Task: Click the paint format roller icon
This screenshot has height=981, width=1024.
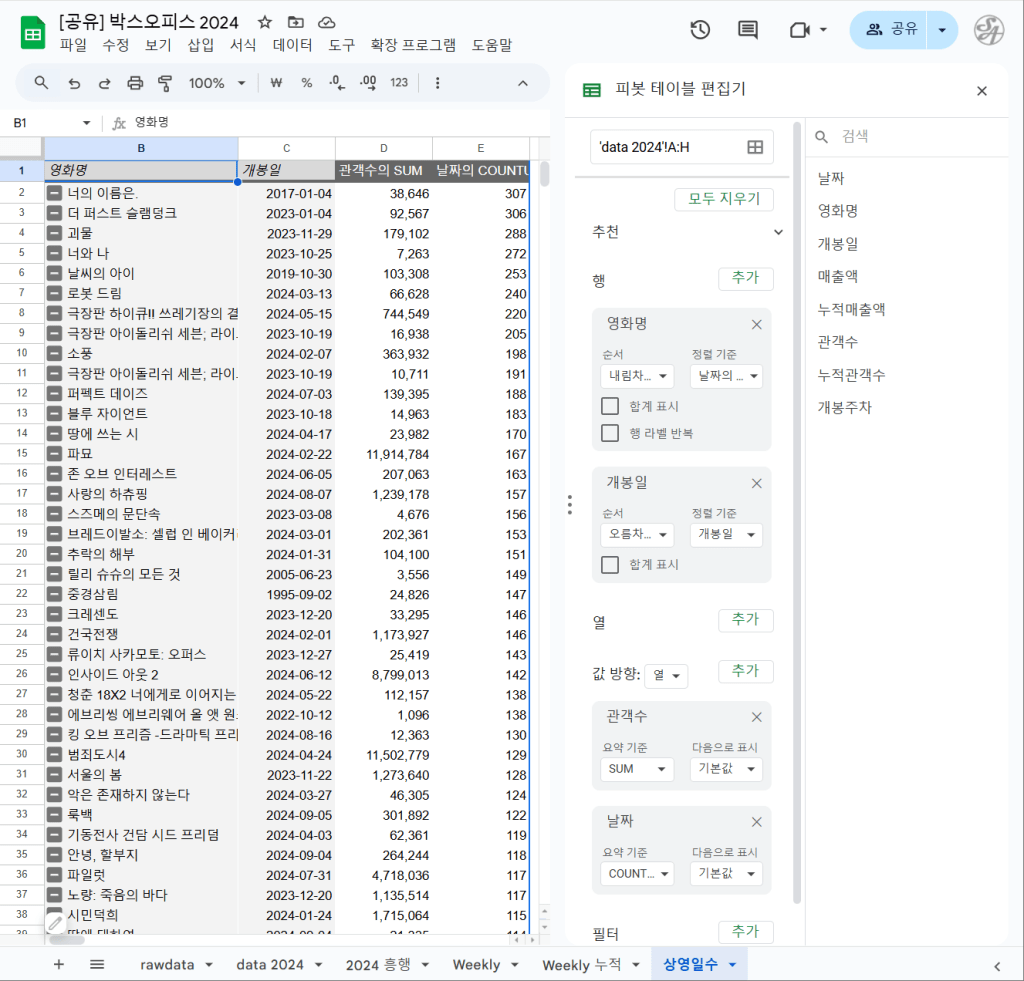Action: tap(165, 83)
